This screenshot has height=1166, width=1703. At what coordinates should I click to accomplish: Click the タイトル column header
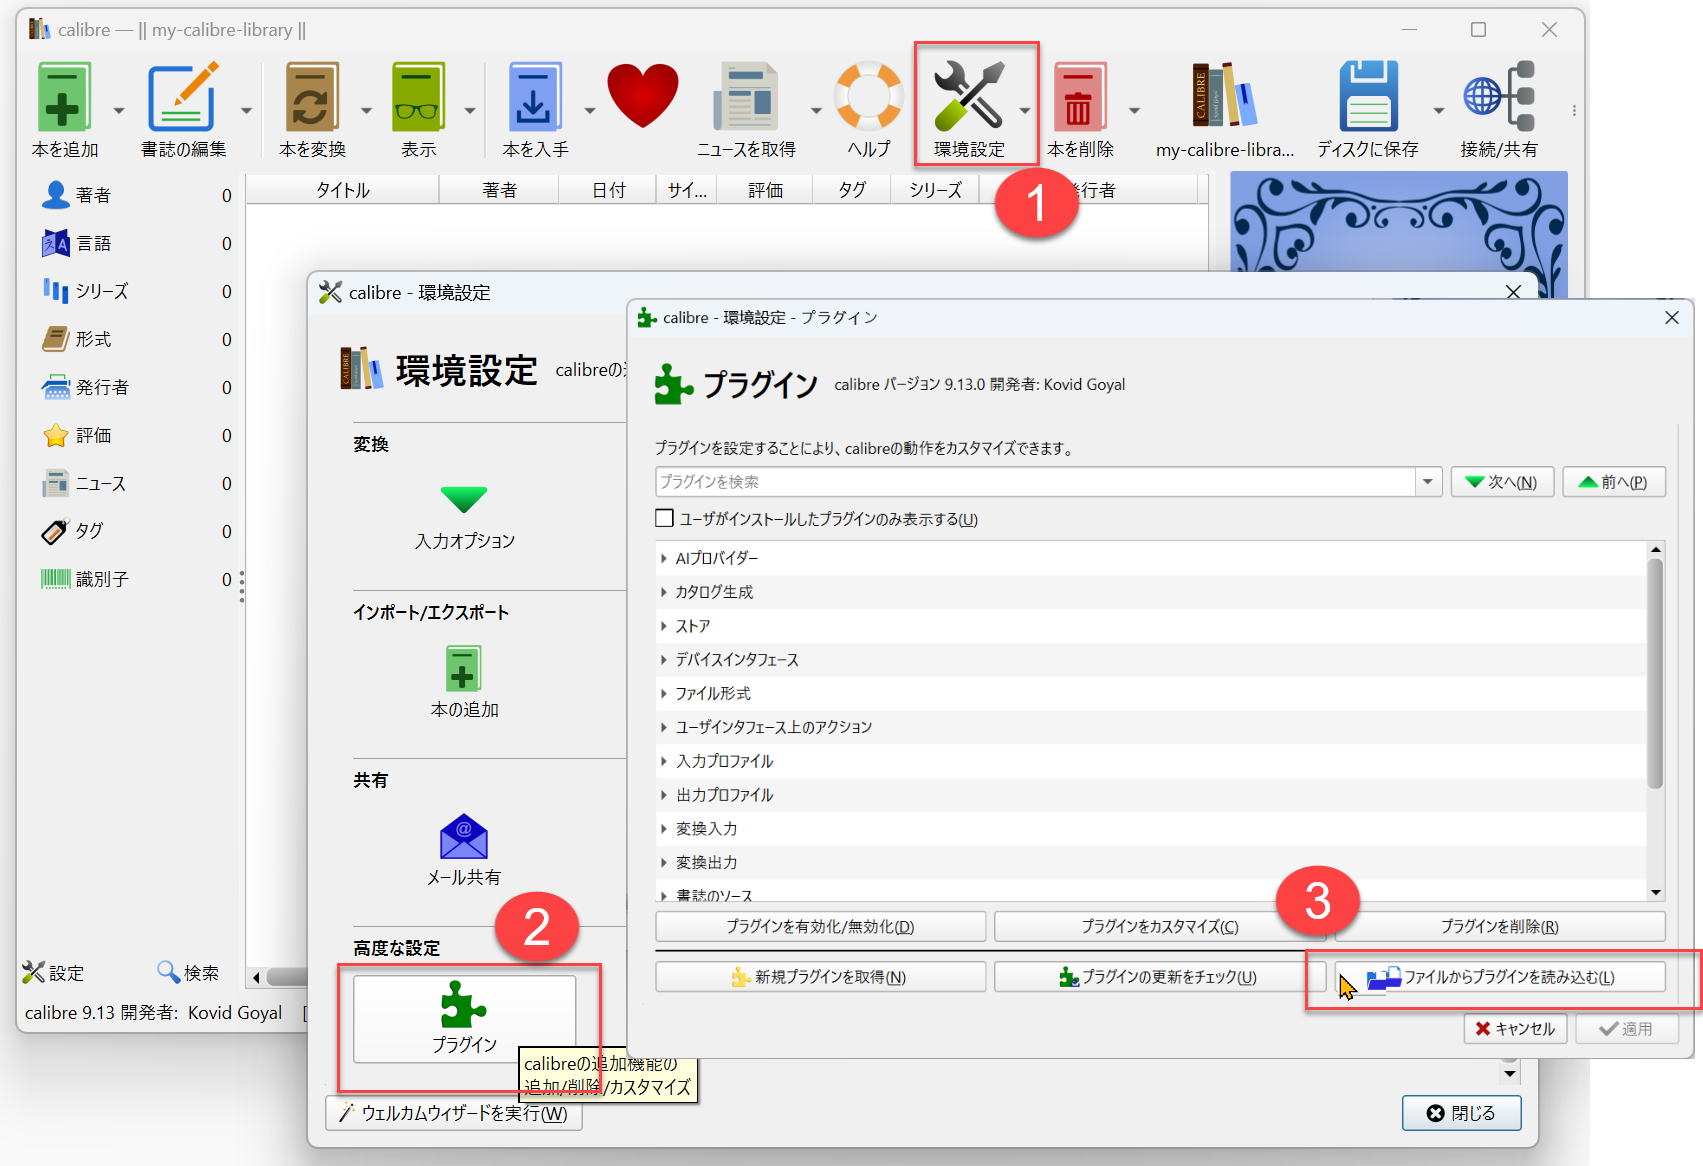(343, 190)
